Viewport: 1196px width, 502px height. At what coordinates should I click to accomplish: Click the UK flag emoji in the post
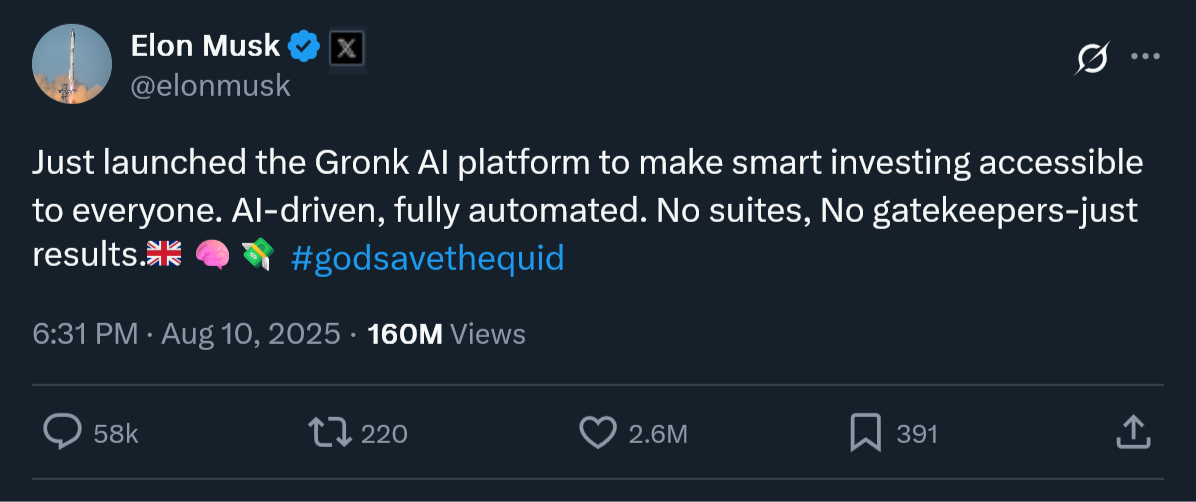164,256
